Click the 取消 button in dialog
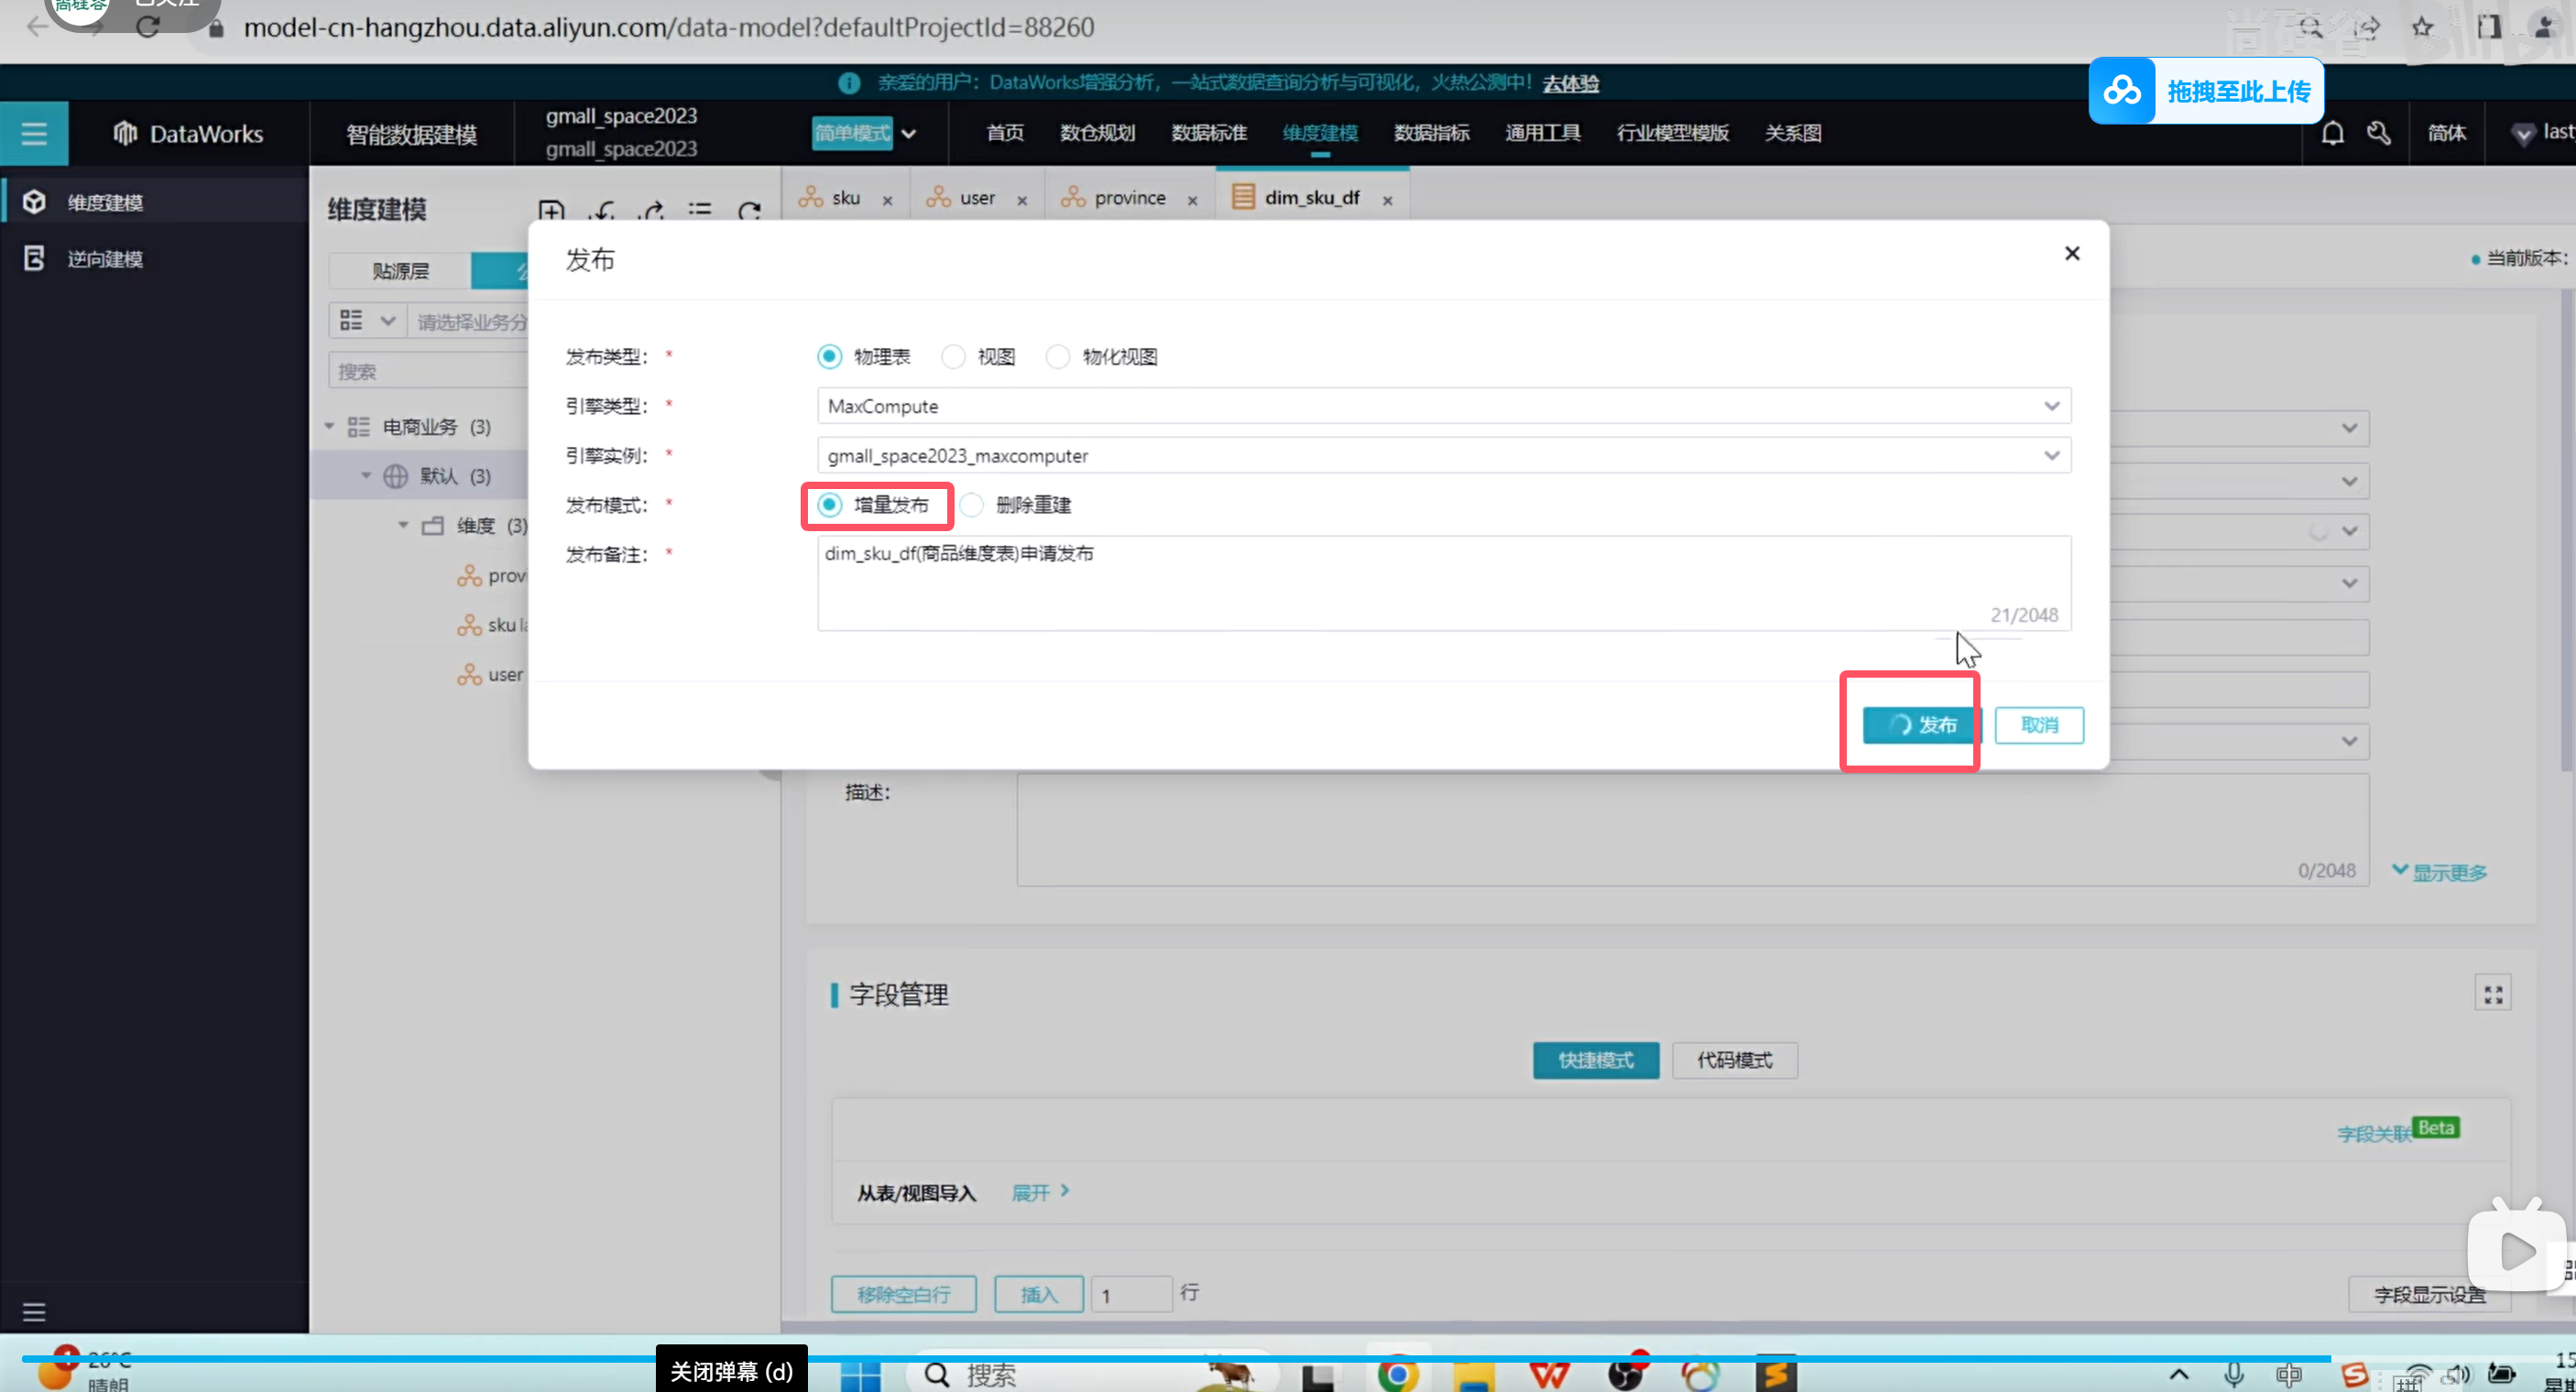 pos(2038,725)
